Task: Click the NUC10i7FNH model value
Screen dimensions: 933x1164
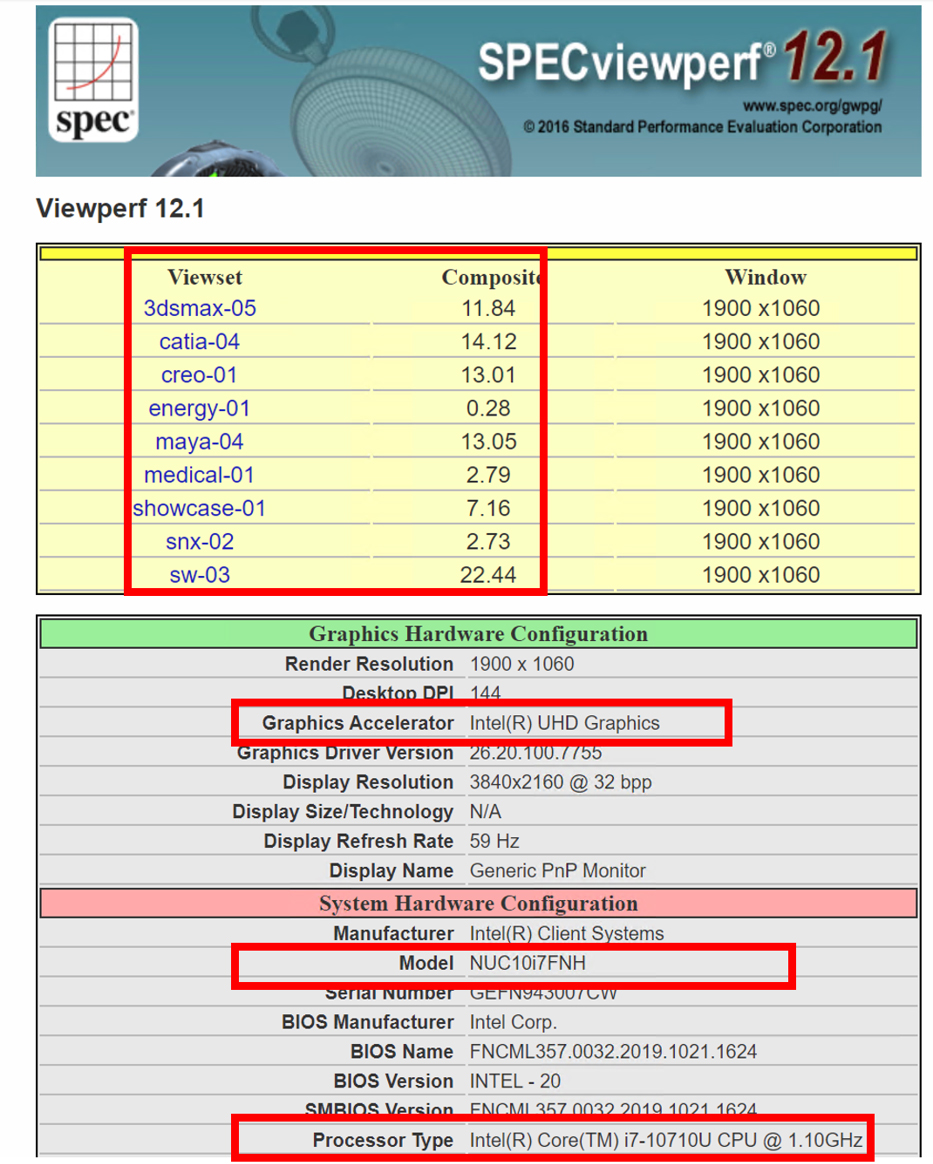Action: 527,963
